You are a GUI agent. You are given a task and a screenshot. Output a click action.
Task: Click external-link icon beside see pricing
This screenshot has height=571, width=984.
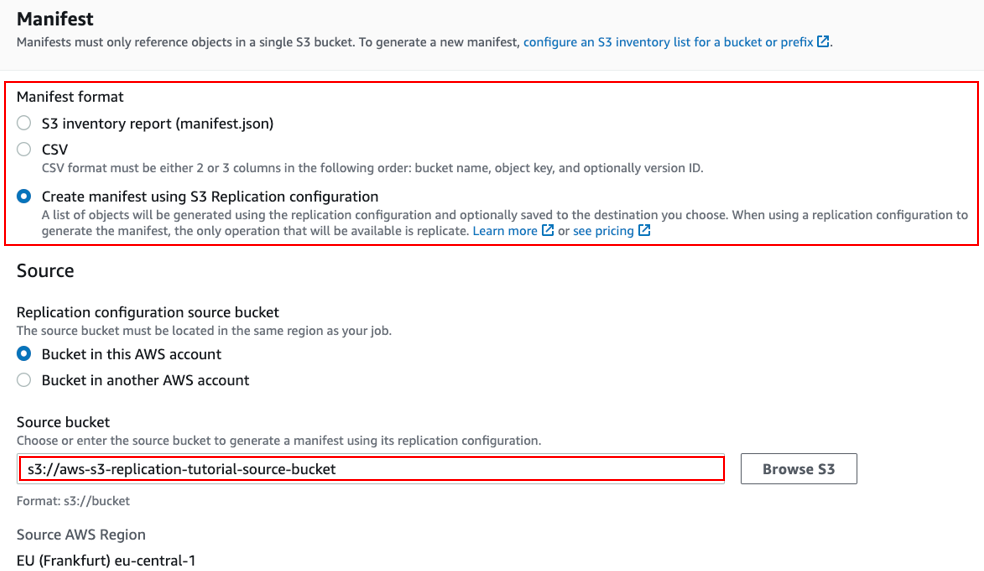(x=644, y=230)
